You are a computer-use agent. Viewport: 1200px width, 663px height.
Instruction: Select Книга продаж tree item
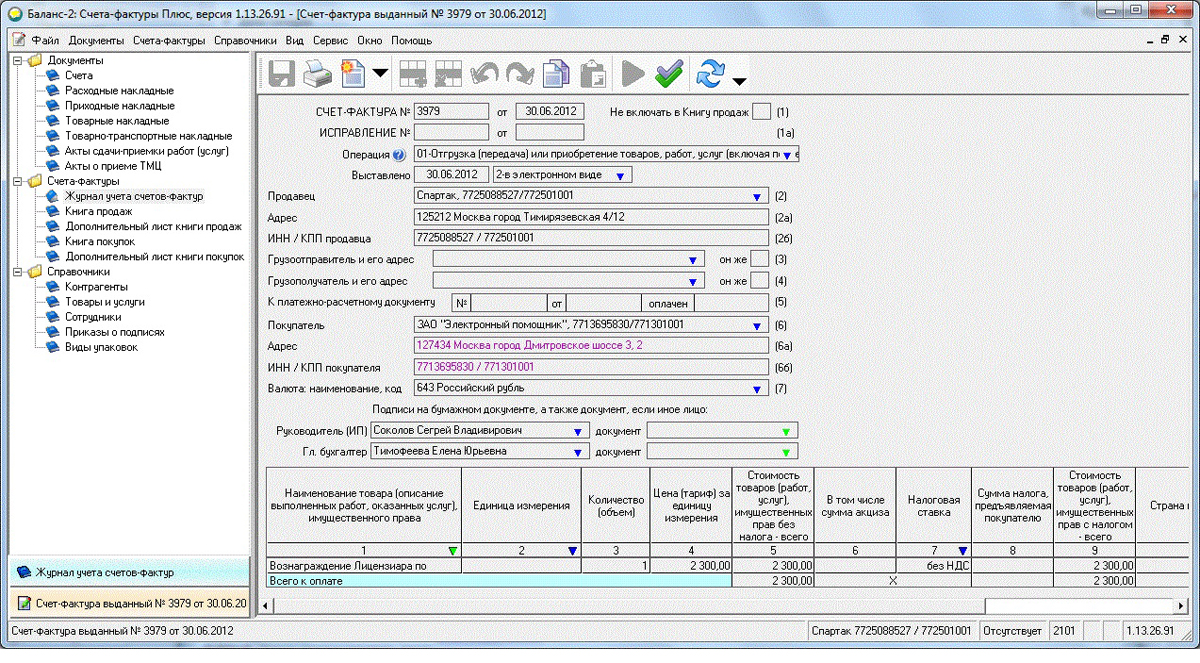pyautogui.click(x=98, y=211)
